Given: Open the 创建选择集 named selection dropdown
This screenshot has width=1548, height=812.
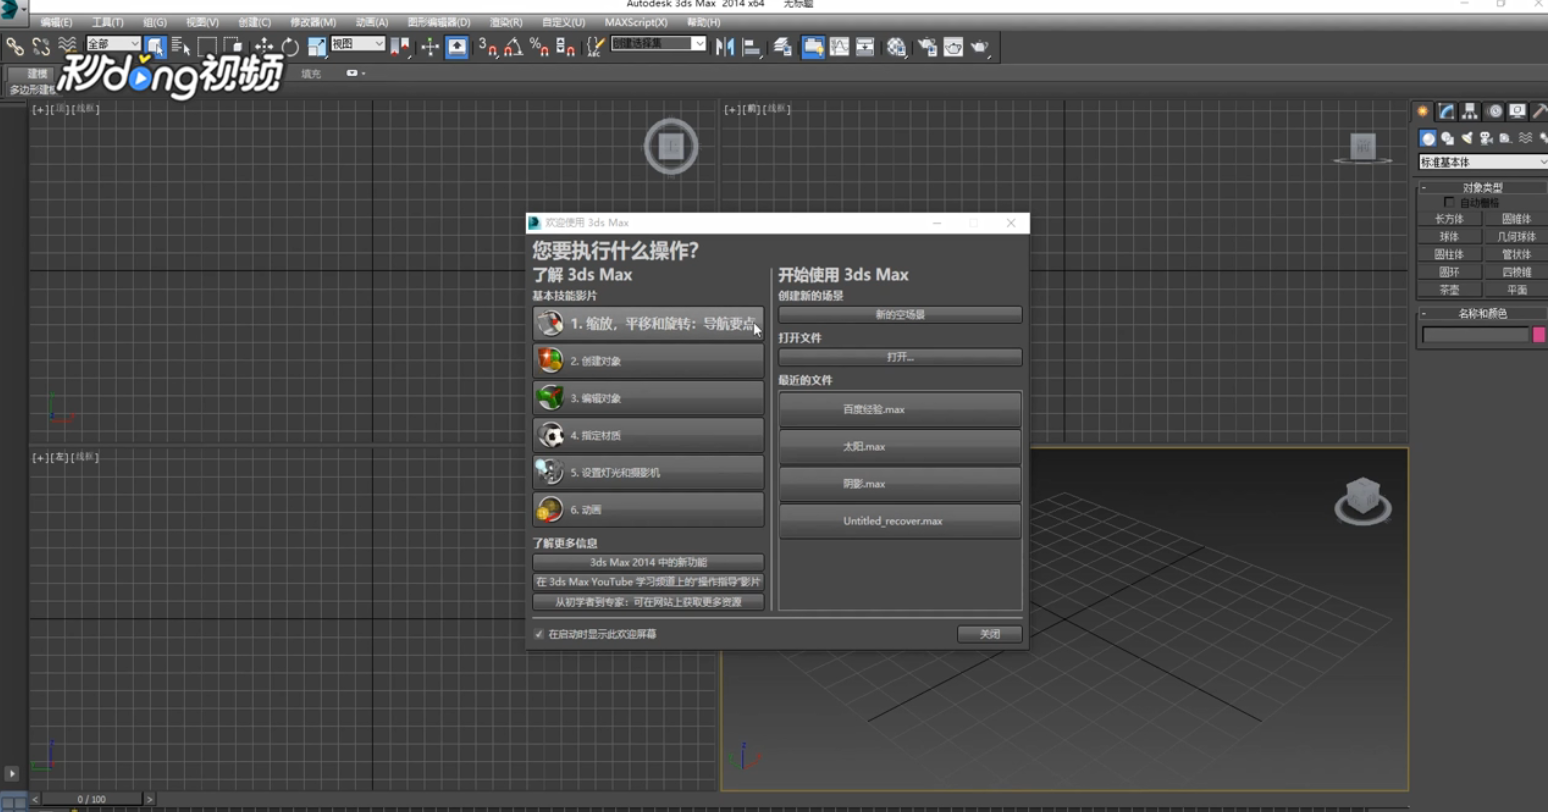Looking at the screenshot, I should (659, 43).
